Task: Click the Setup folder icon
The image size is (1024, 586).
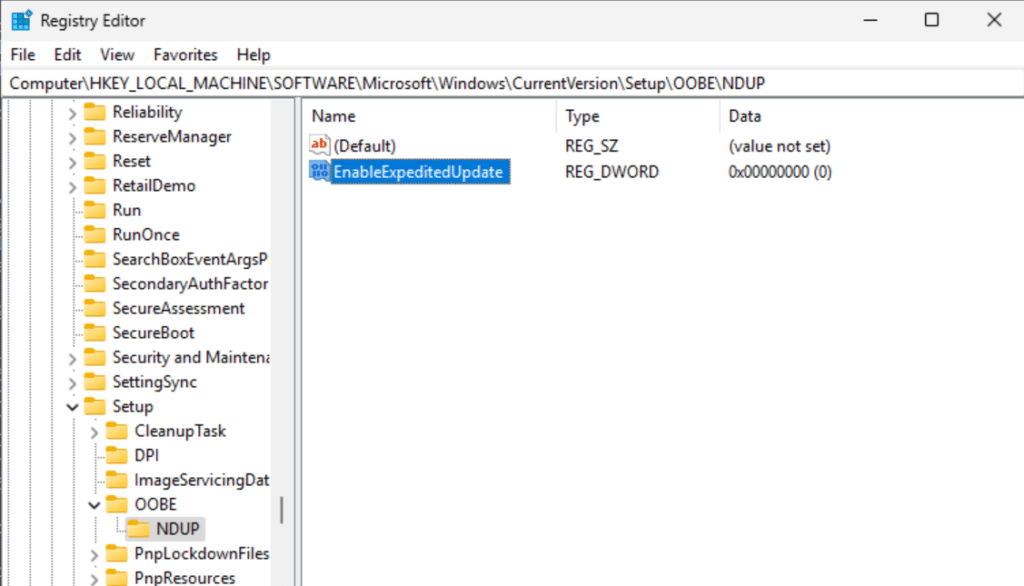Action: point(95,406)
